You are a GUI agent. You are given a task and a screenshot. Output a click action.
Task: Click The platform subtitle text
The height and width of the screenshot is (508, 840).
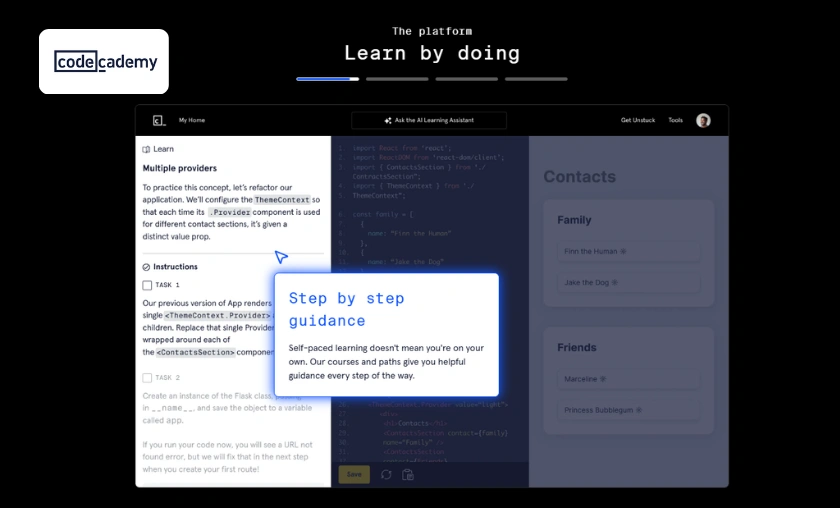[x=432, y=31]
